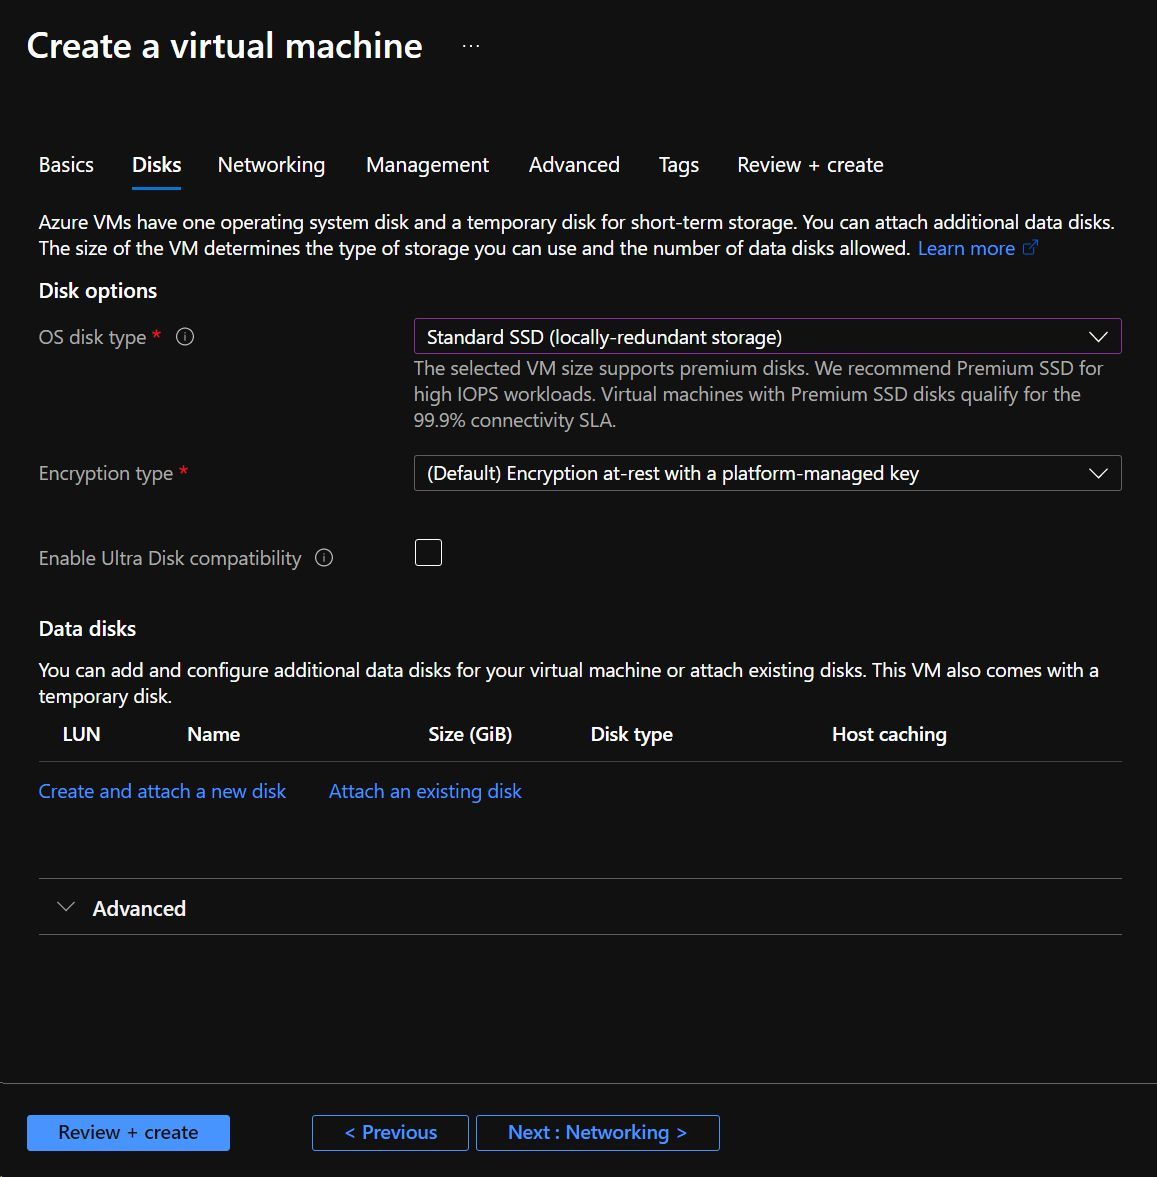Select the Tags tab

click(678, 165)
